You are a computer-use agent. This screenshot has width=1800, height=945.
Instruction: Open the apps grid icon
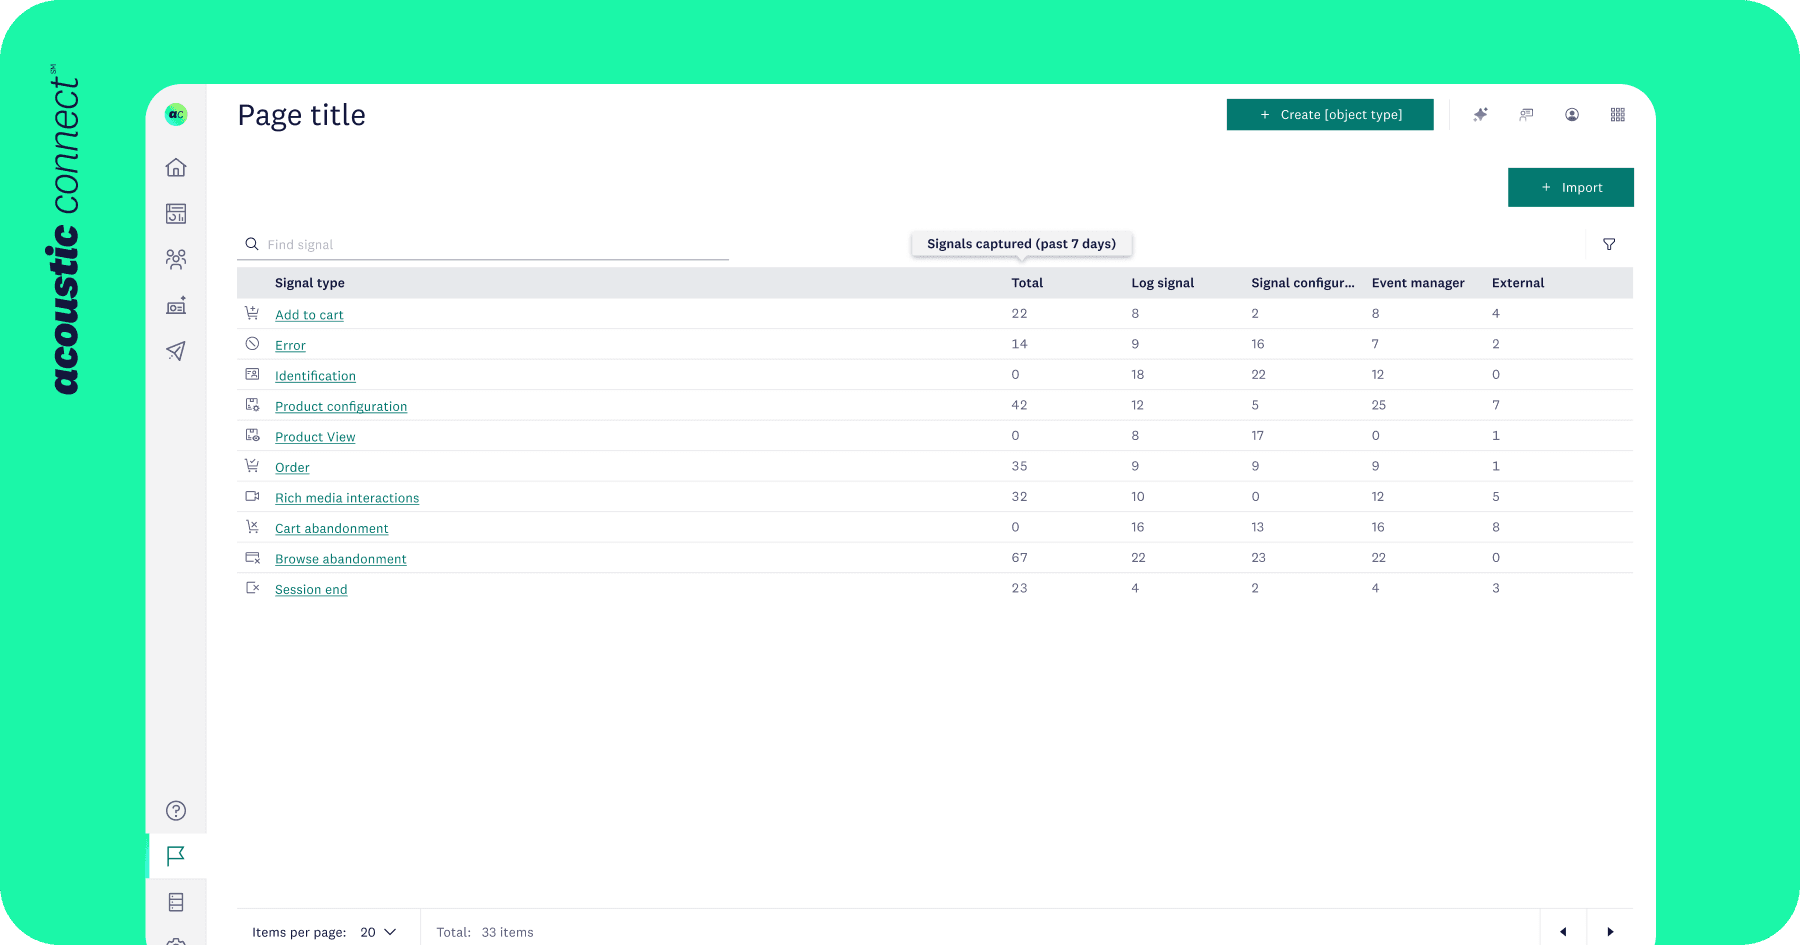pos(1618,115)
